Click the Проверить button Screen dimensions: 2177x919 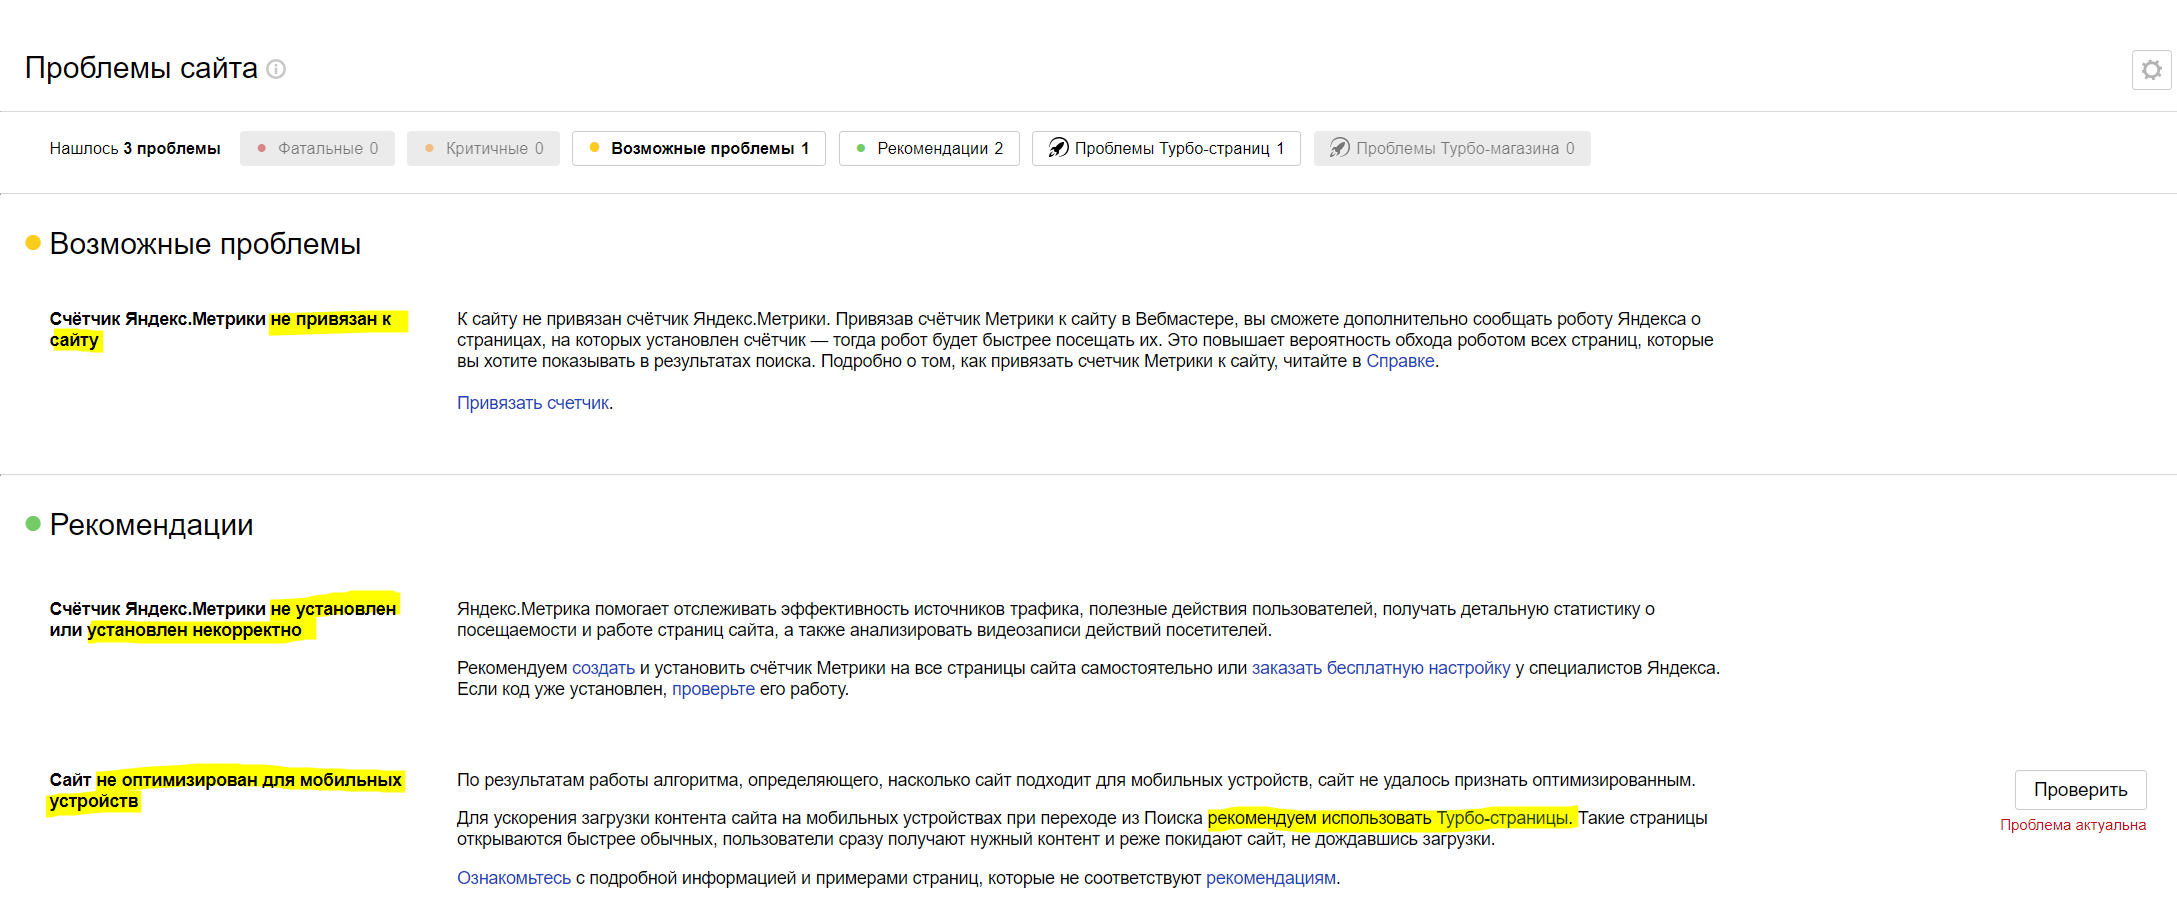tap(2080, 790)
